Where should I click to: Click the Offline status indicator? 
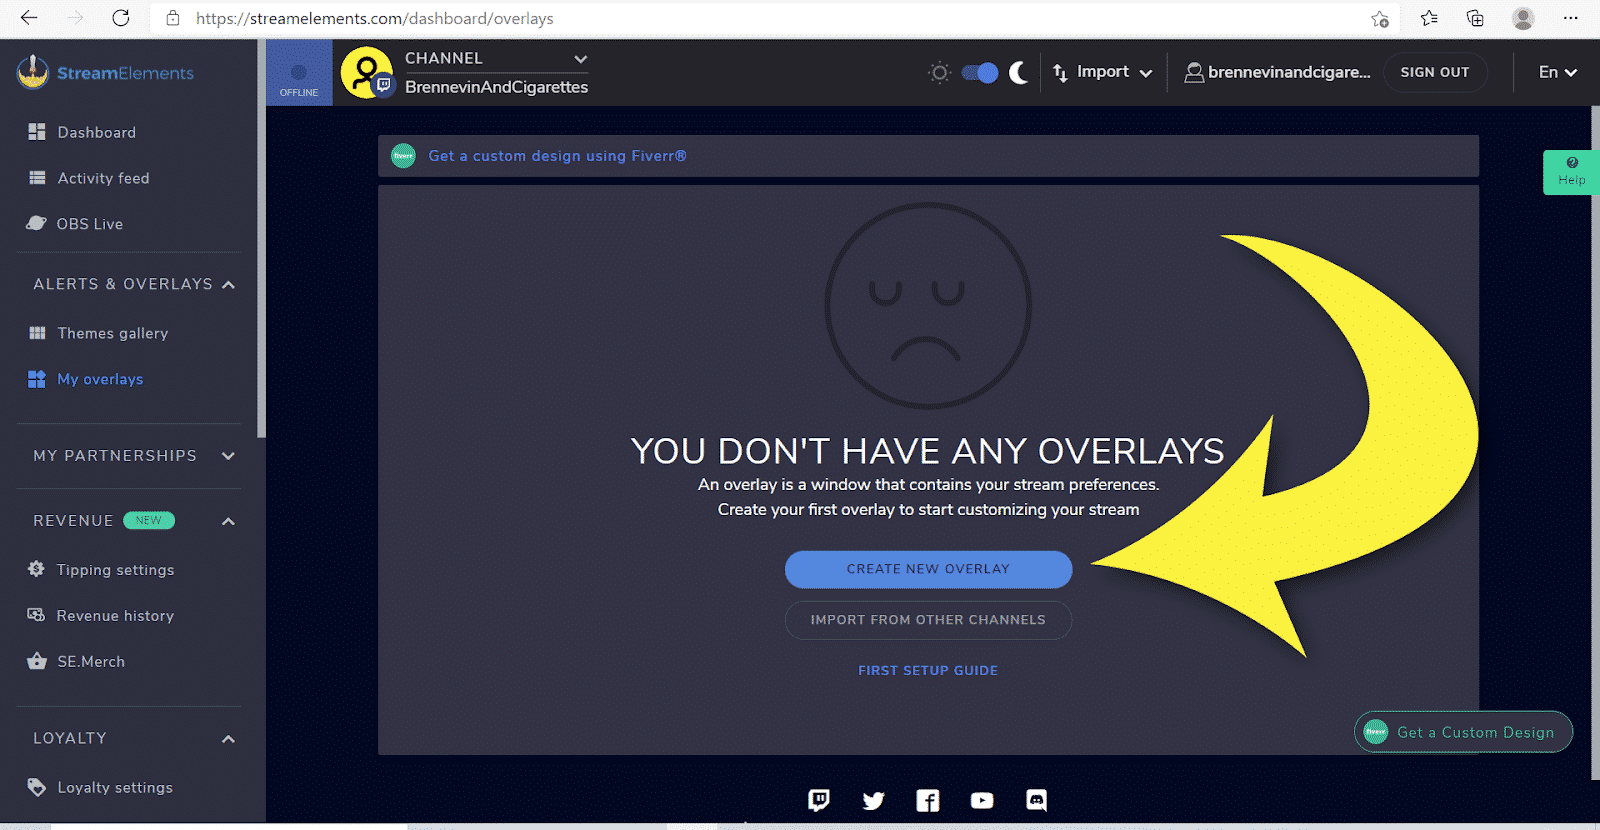coord(299,73)
